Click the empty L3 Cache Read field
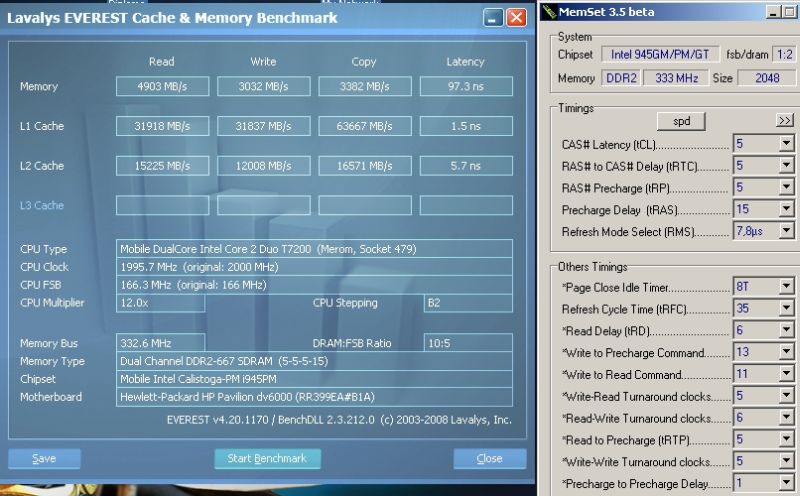Viewport: 800px width, 496px height. [x=162, y=205]
